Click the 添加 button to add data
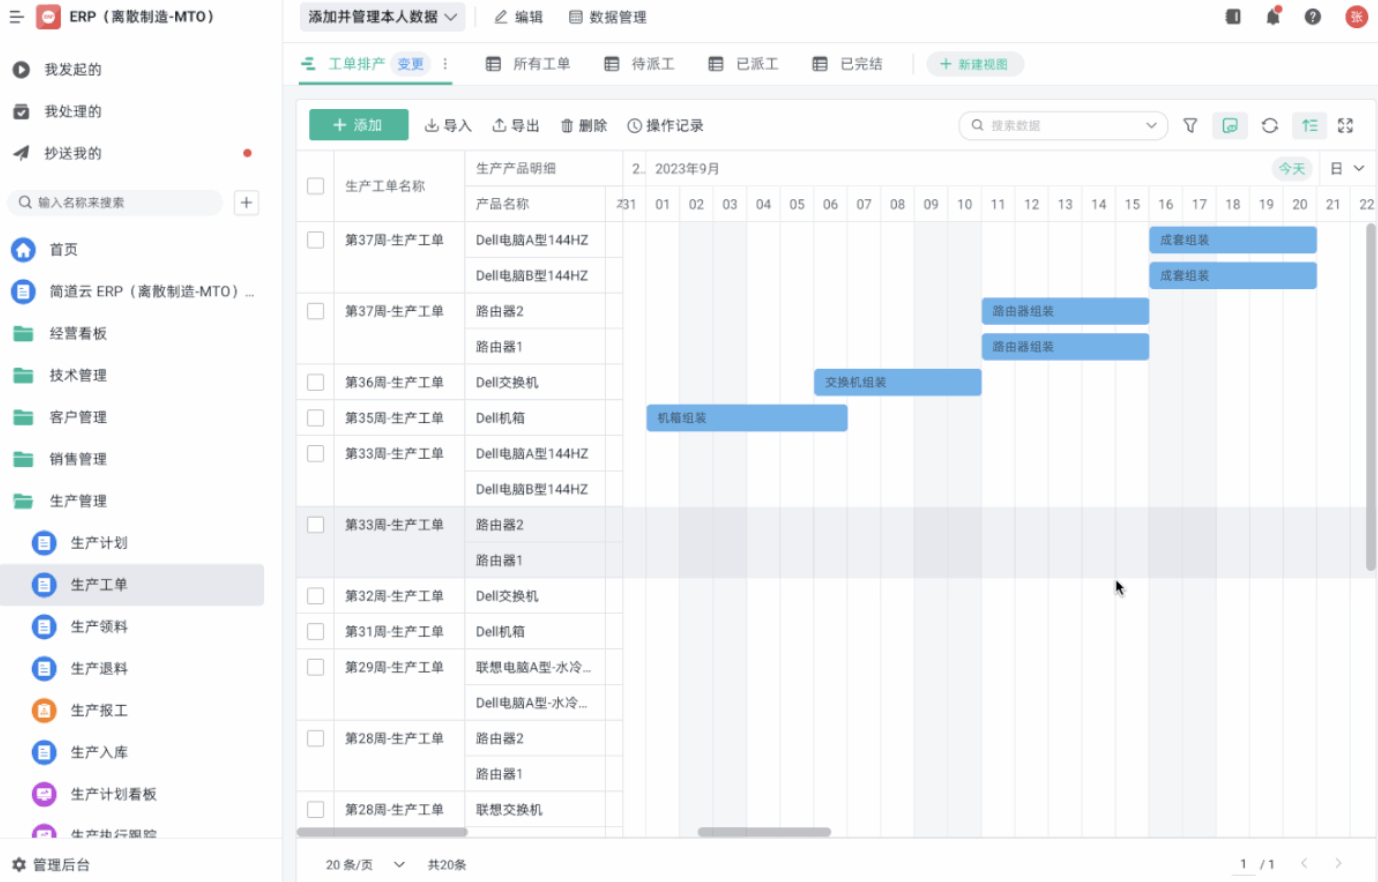 click(x=358, y=125)
